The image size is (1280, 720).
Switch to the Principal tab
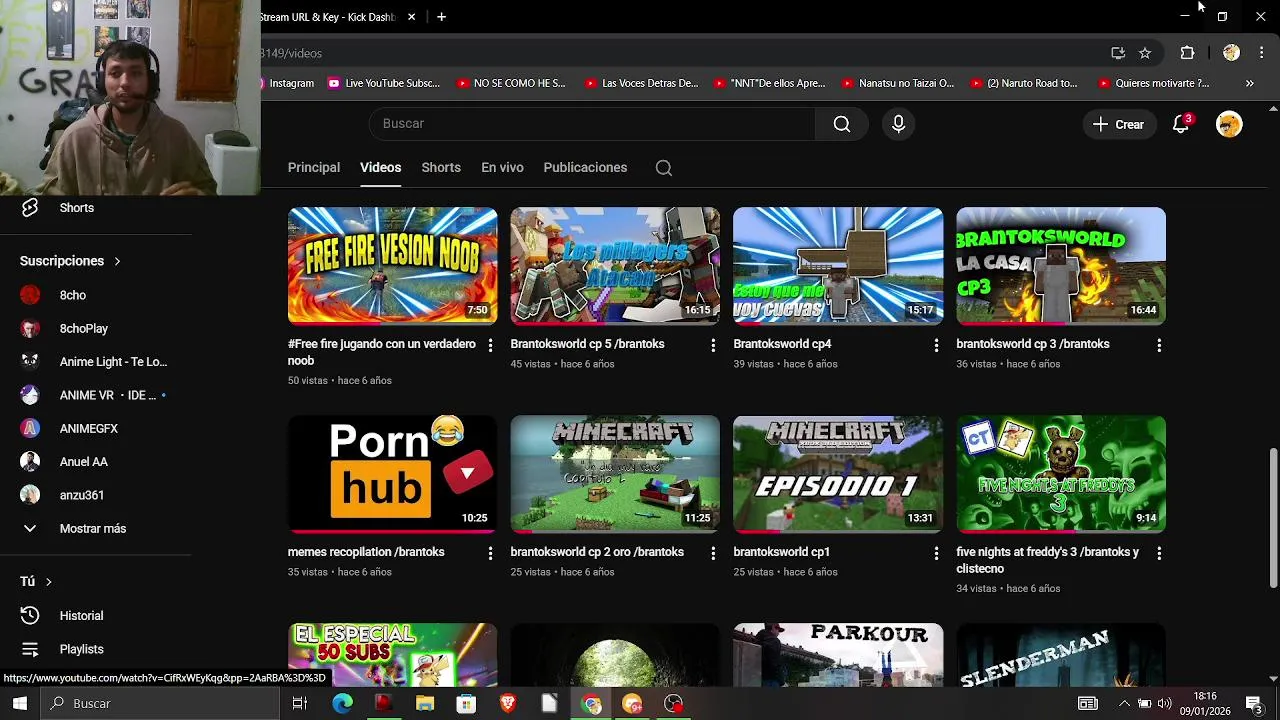coord(314,168)
